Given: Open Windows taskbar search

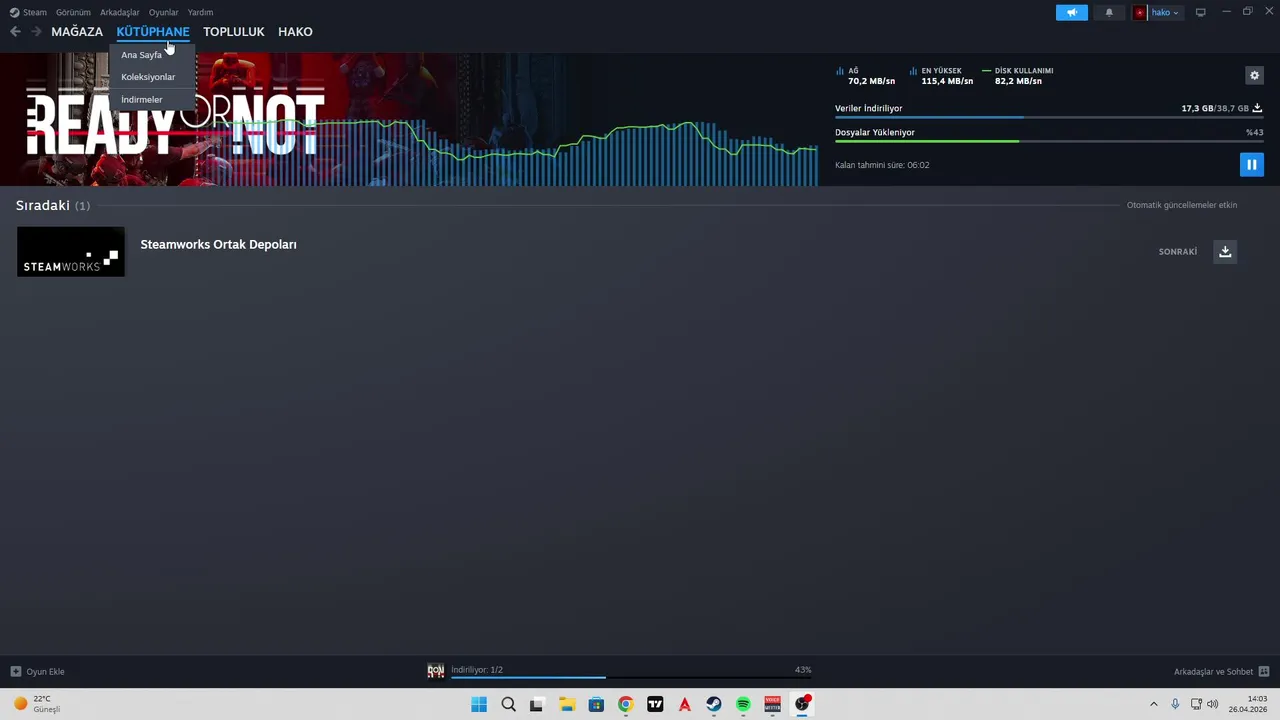Looking at the screenshot, I should click(508, 704).
